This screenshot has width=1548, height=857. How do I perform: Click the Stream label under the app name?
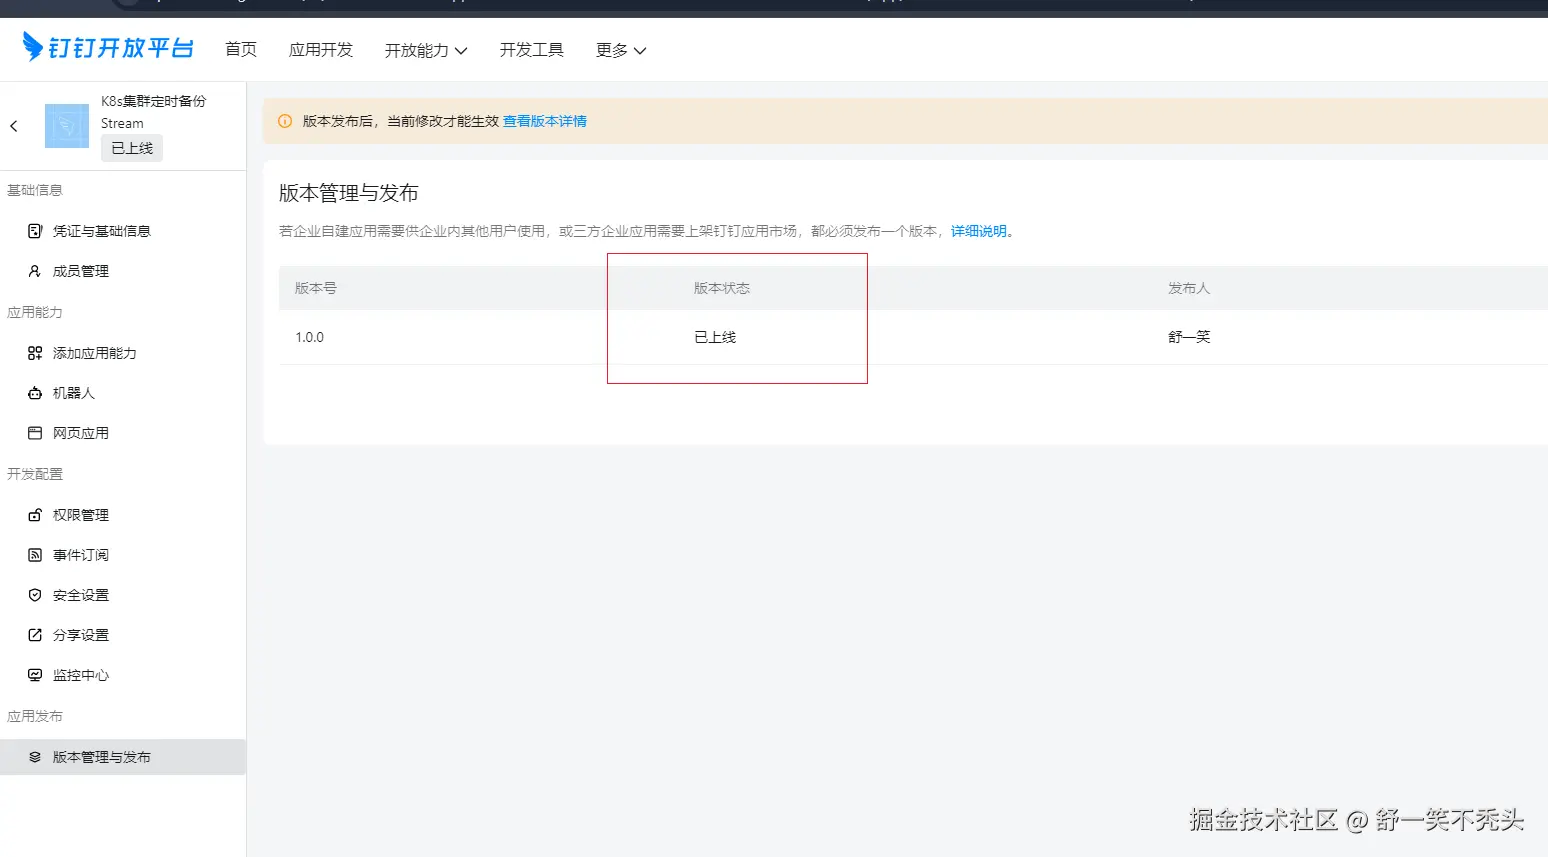pyautogui.click(x=122, y=123)
